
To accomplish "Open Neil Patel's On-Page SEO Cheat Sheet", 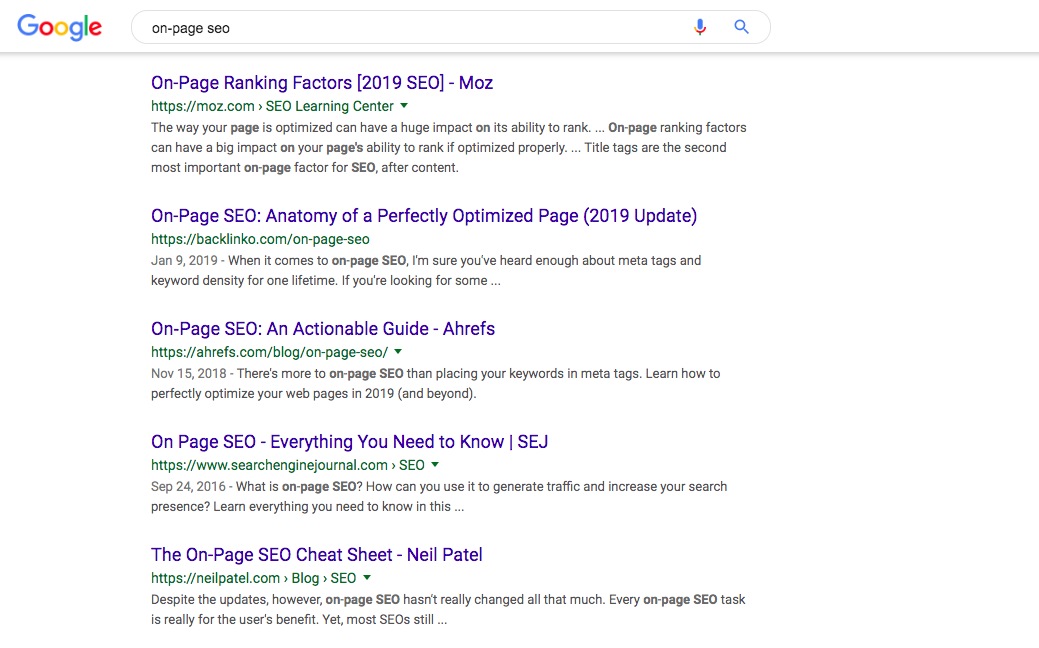I will [x=316, y=554].
